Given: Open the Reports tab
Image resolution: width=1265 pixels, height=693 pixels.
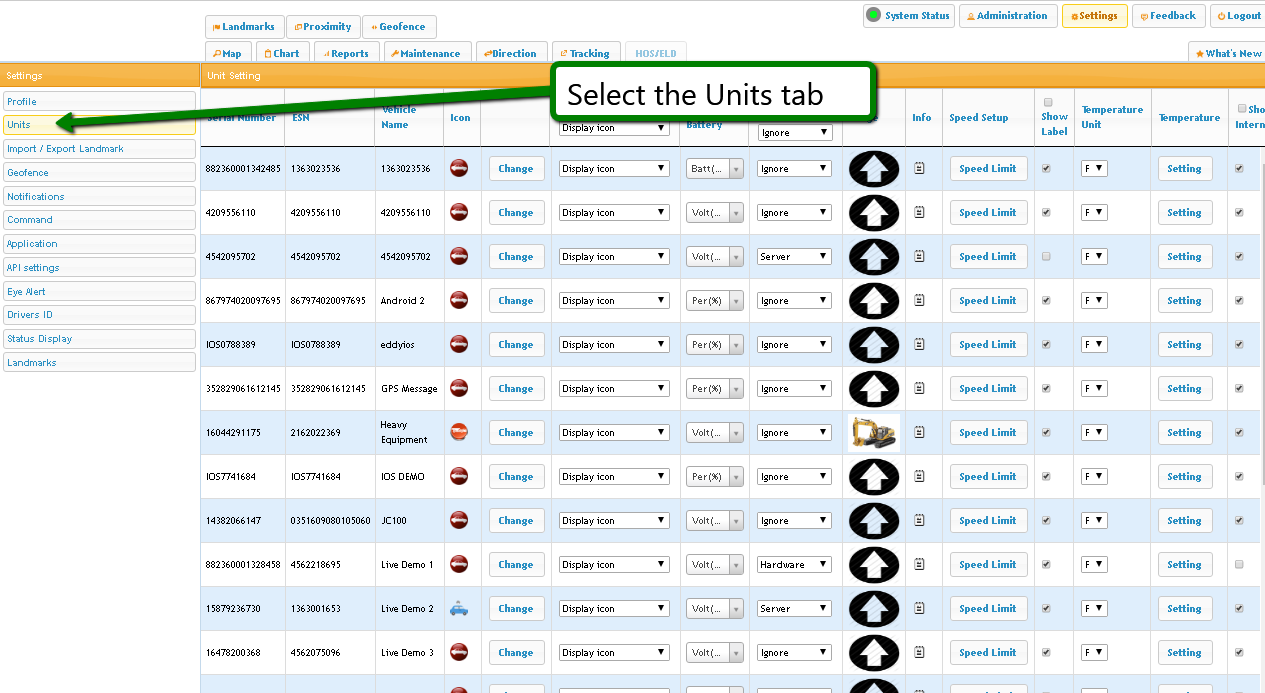Looking at the screenshot, I should pyautogui.click(x=345, y=53).
